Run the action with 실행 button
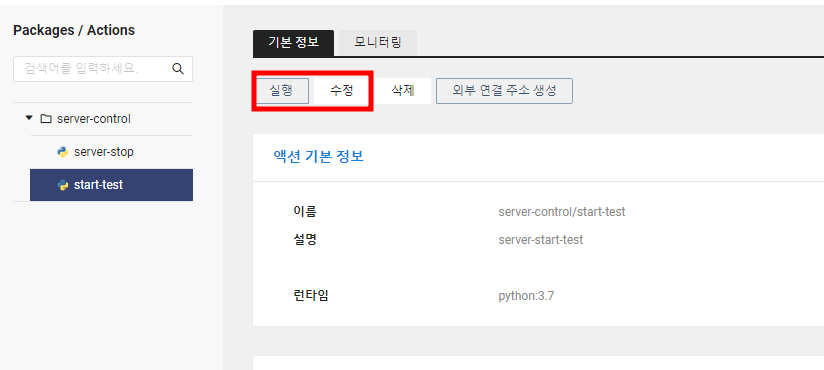 282,91
